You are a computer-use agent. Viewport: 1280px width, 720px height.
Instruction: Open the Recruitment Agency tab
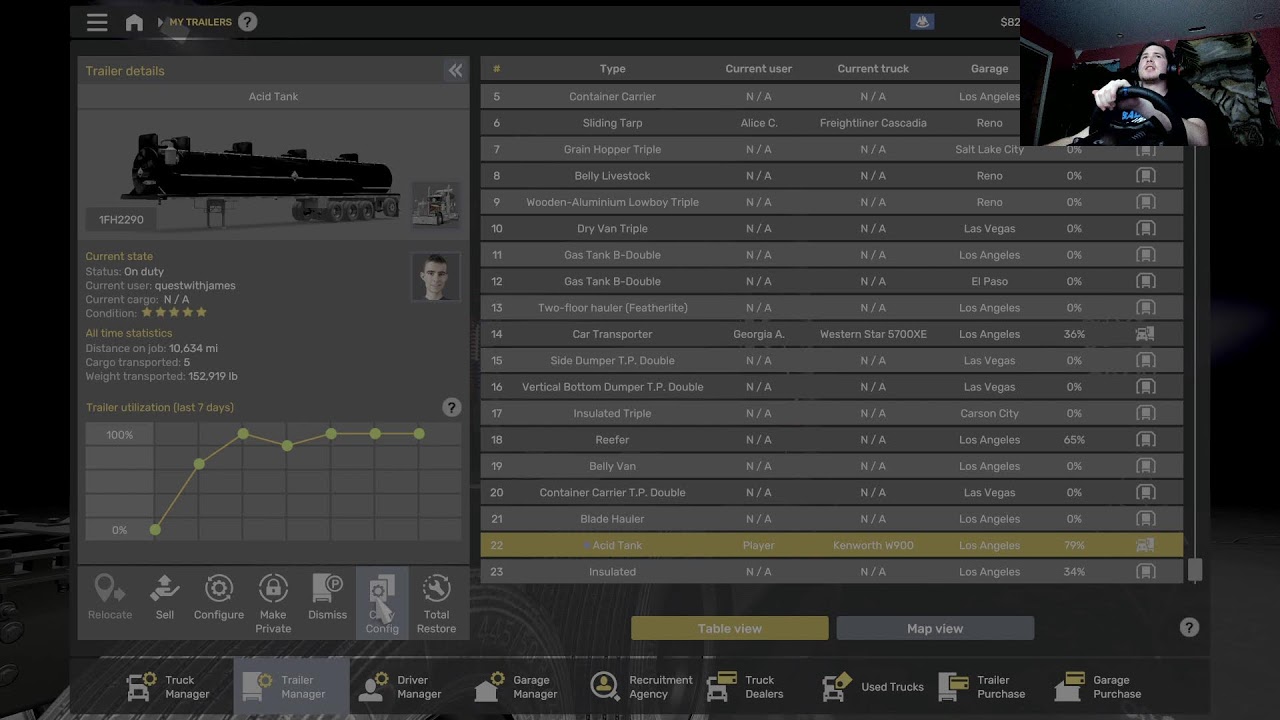640,687
